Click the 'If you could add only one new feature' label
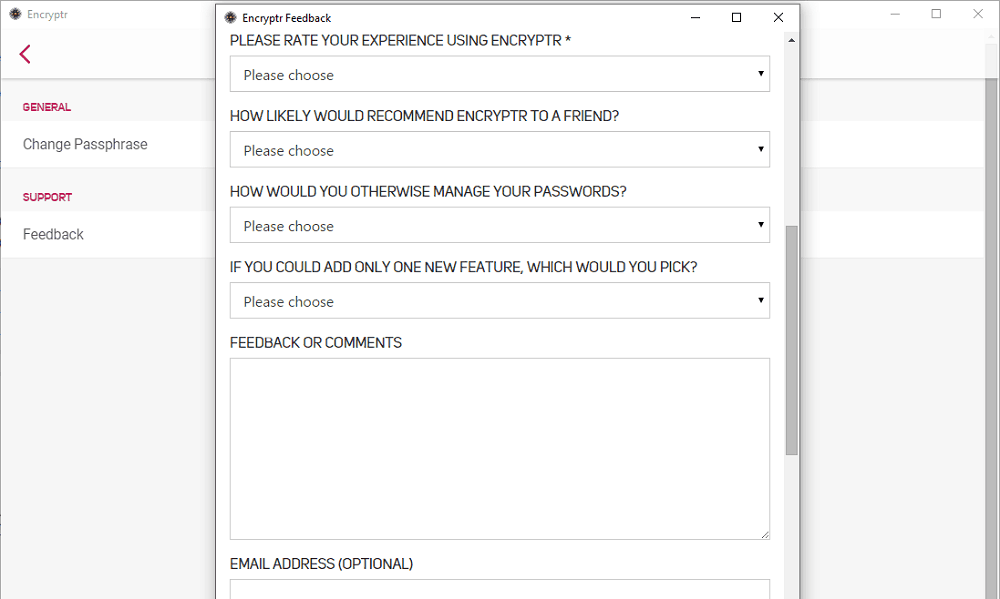 point(464,267)
